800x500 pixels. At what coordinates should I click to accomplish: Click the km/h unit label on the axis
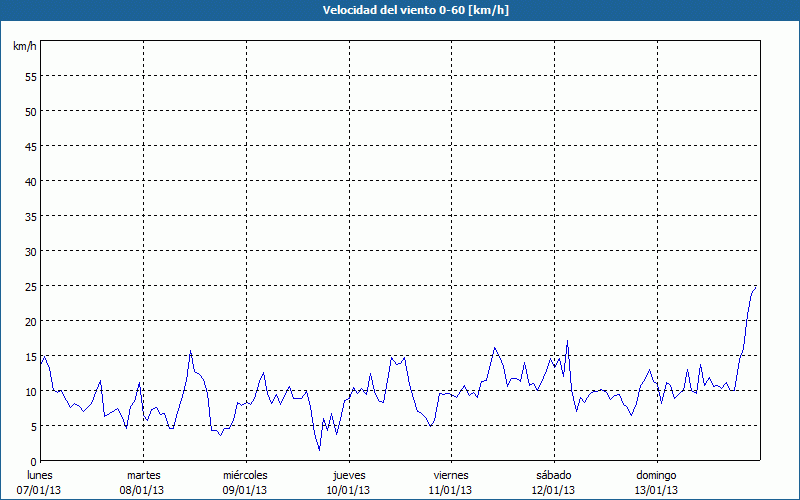click(24, 46)
